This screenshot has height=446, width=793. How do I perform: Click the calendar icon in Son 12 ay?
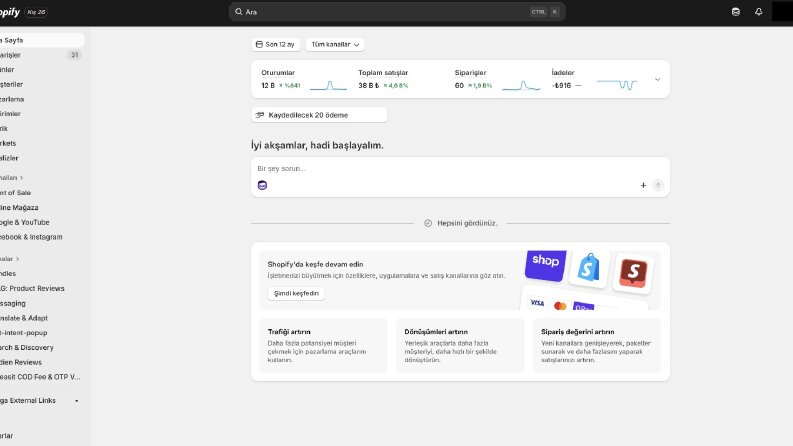(x=259, y=44)
